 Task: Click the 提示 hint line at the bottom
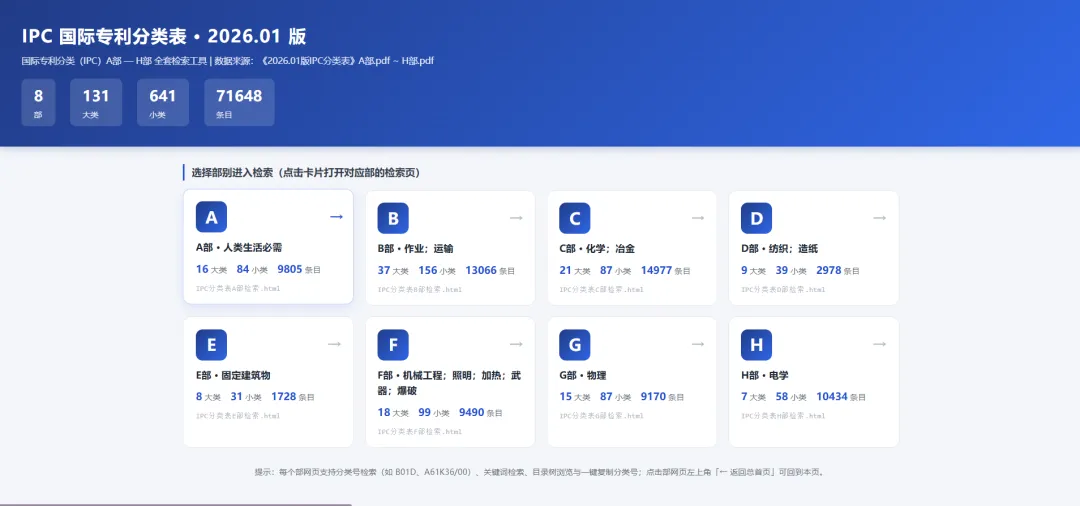pyautogui.click(x=540, y=472)
